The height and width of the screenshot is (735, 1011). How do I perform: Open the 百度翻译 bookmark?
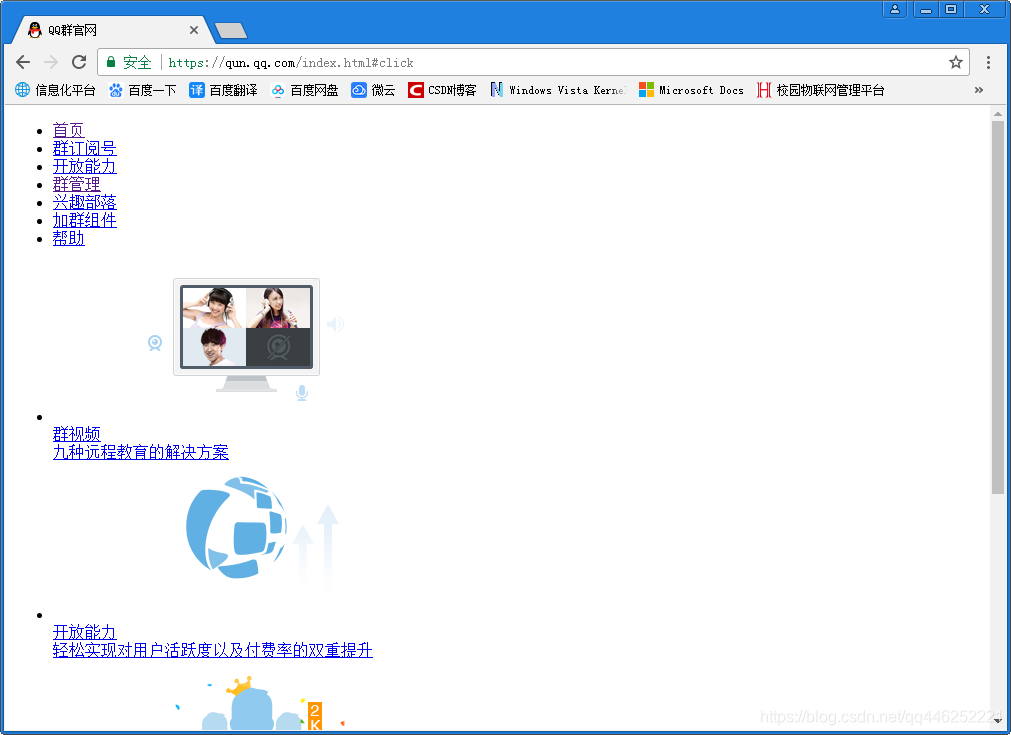click(x=223, y=90)
